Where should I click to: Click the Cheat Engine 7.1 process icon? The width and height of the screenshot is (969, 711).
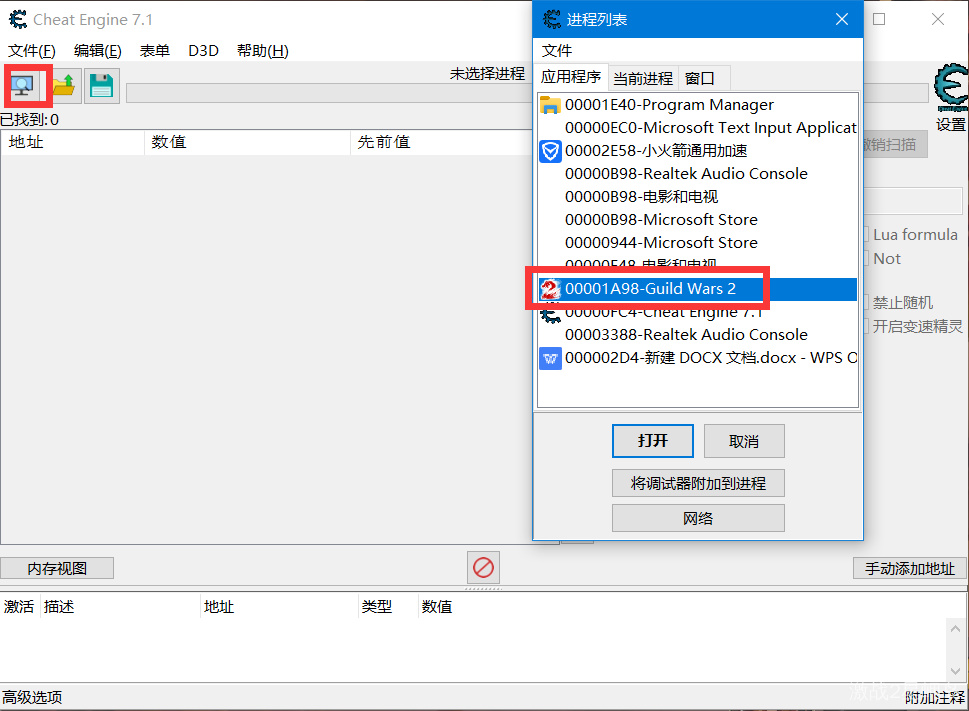click(x=550, y=315)
